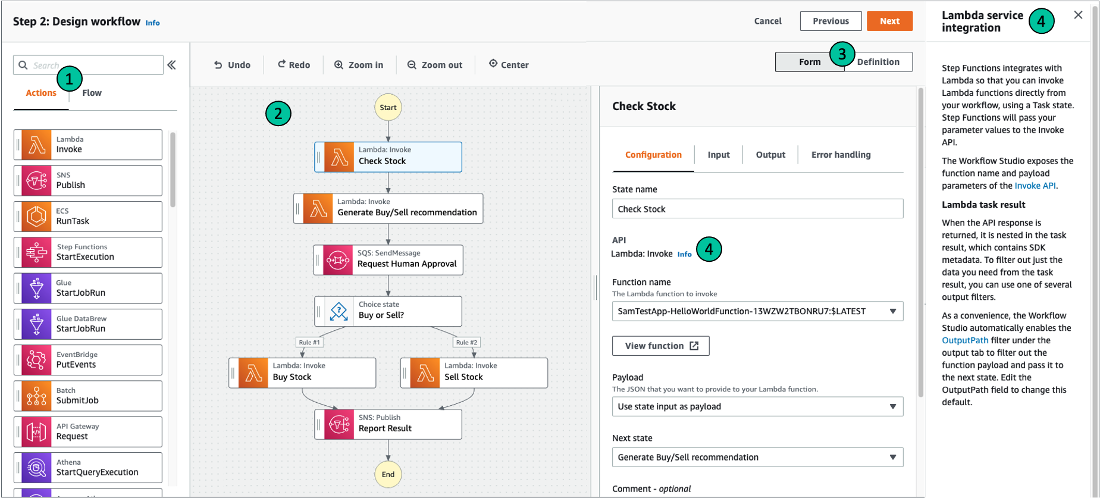Select the Lambda Invoke action icon
1100x498 pixels.
(x=36, y=144)
